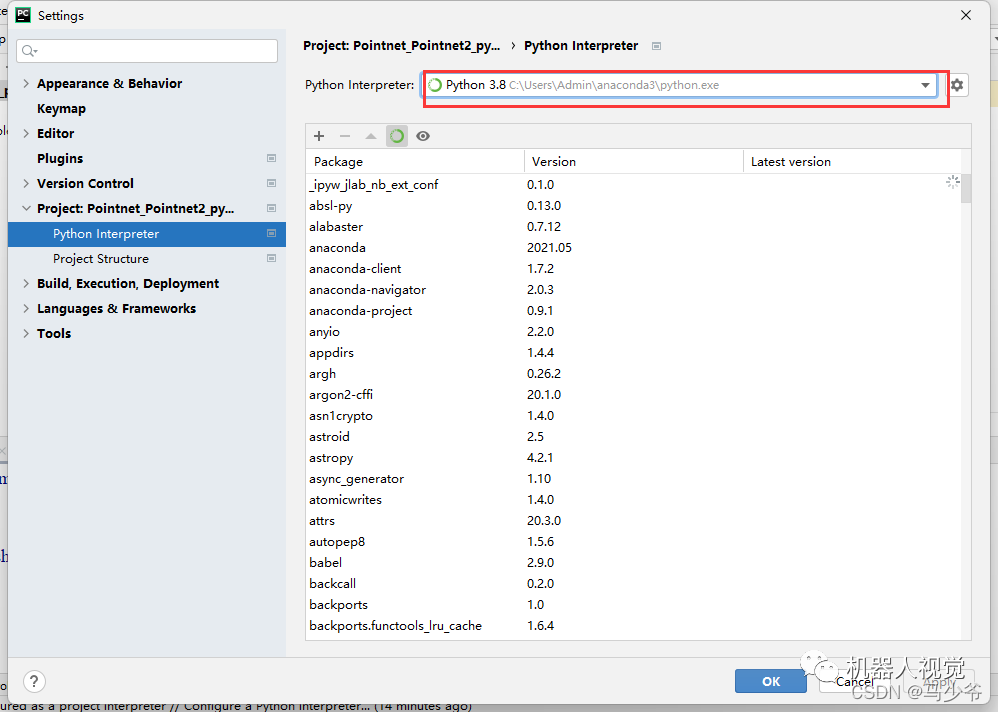This screenshot has width=998, height=712.
Task: Select the argh package row
Action: pos(633,373)
